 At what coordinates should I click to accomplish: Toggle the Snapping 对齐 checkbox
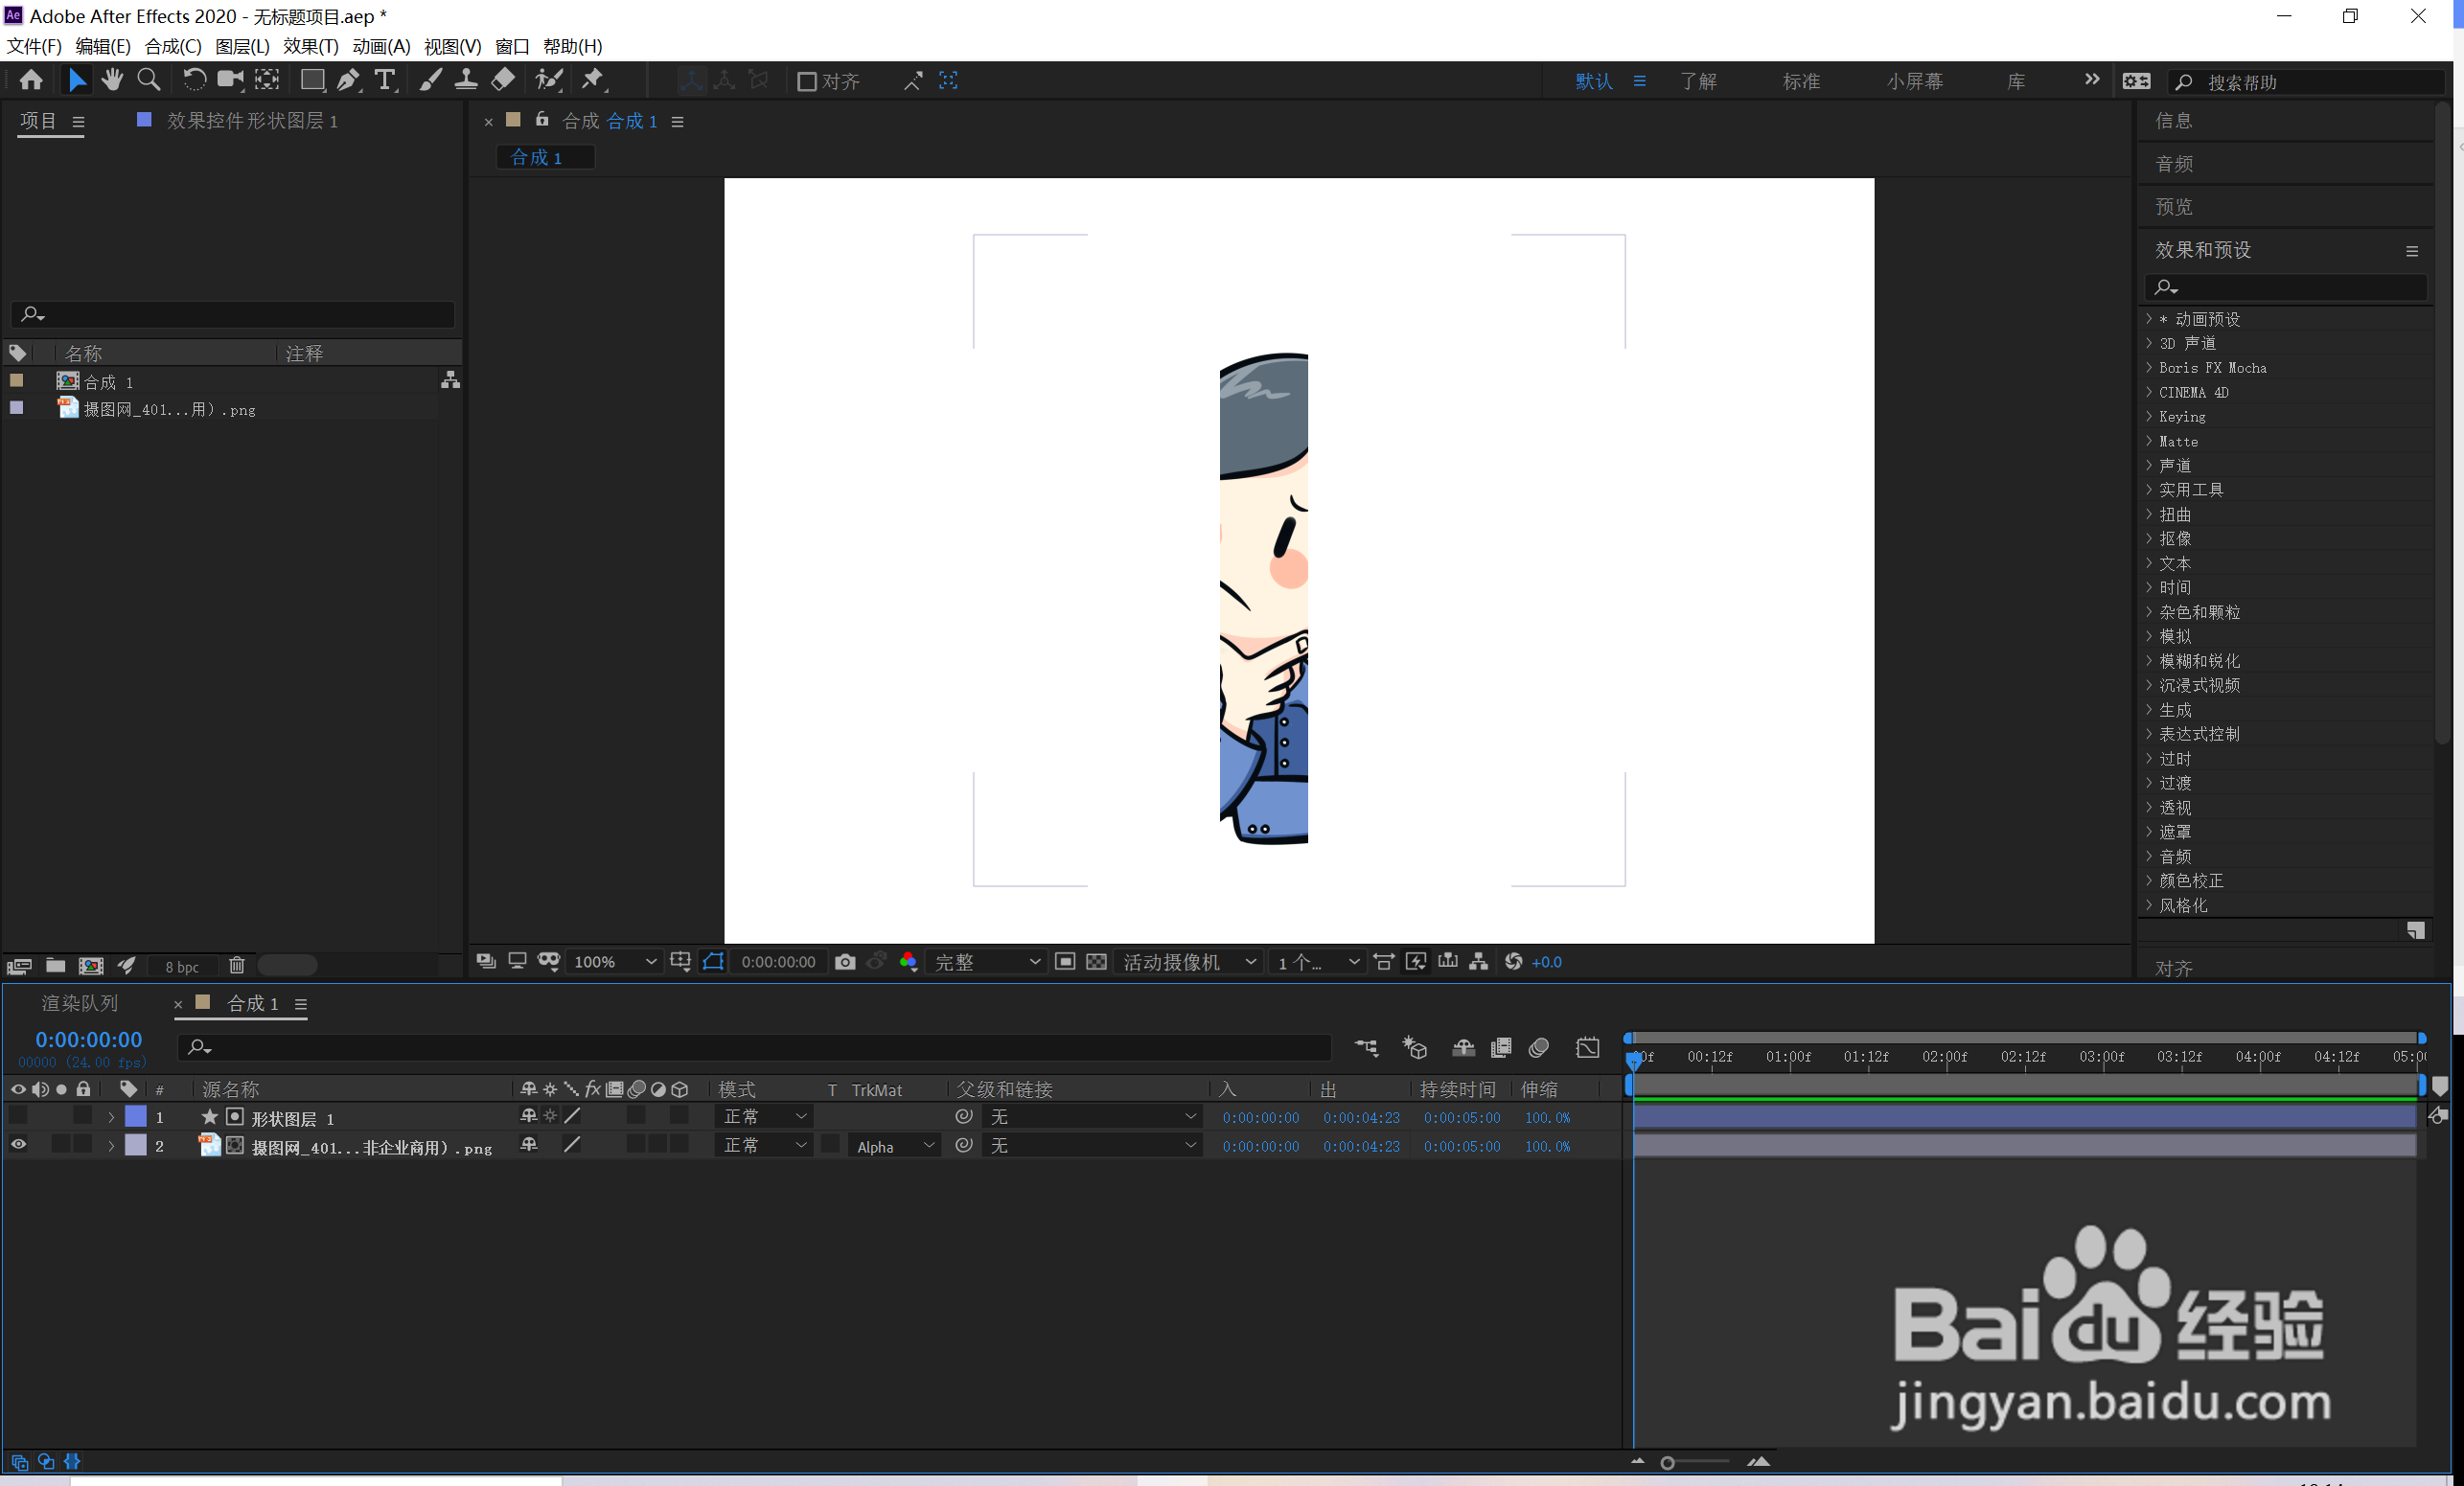pyautogui.click(x=807, y=81)
